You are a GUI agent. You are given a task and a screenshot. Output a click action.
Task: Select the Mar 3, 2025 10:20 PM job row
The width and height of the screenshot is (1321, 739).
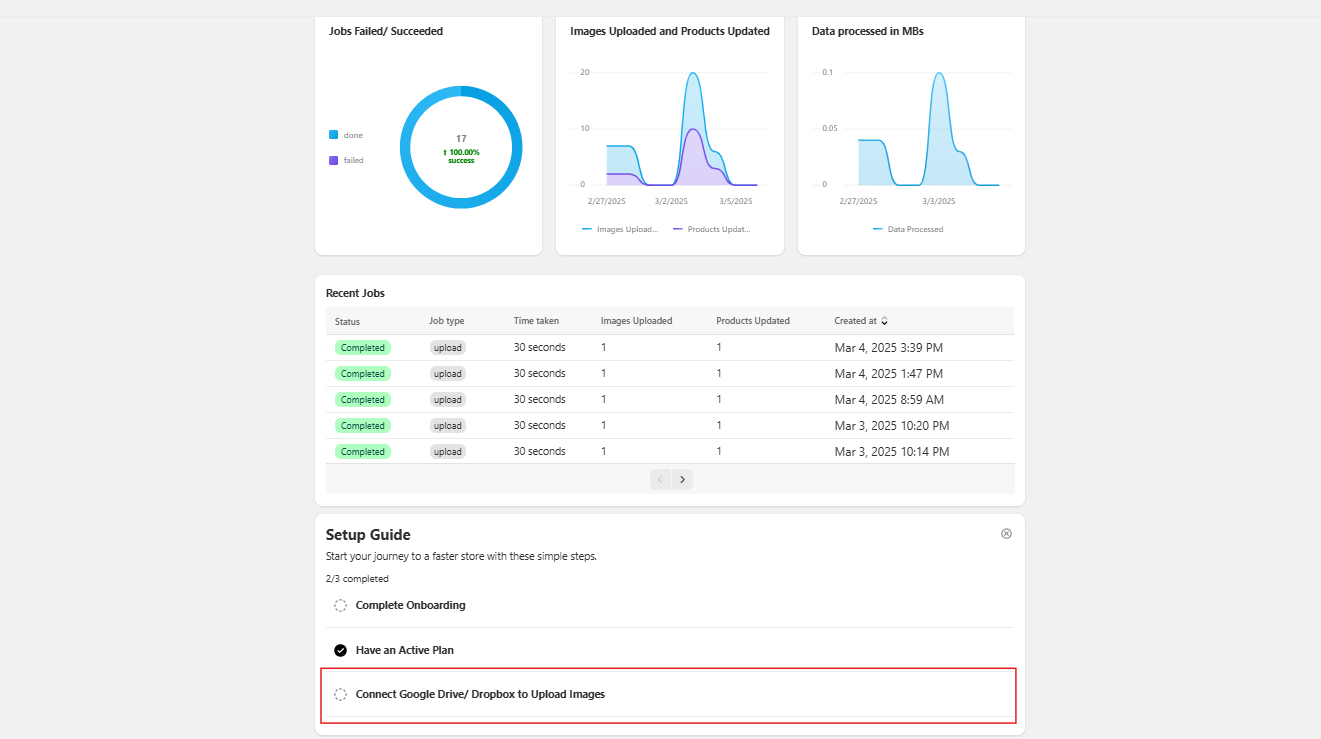click(670, 425)
